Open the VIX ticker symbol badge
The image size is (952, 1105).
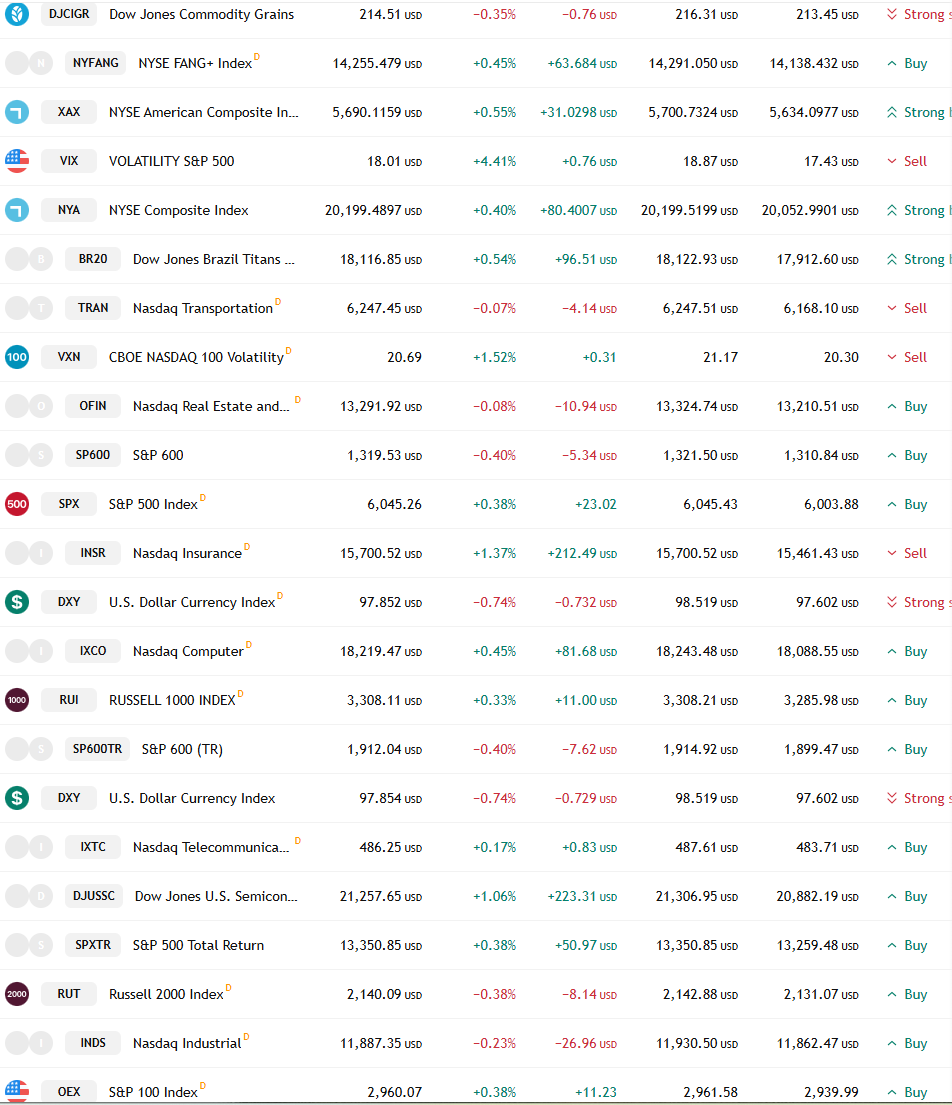click(x=69, y=161)
